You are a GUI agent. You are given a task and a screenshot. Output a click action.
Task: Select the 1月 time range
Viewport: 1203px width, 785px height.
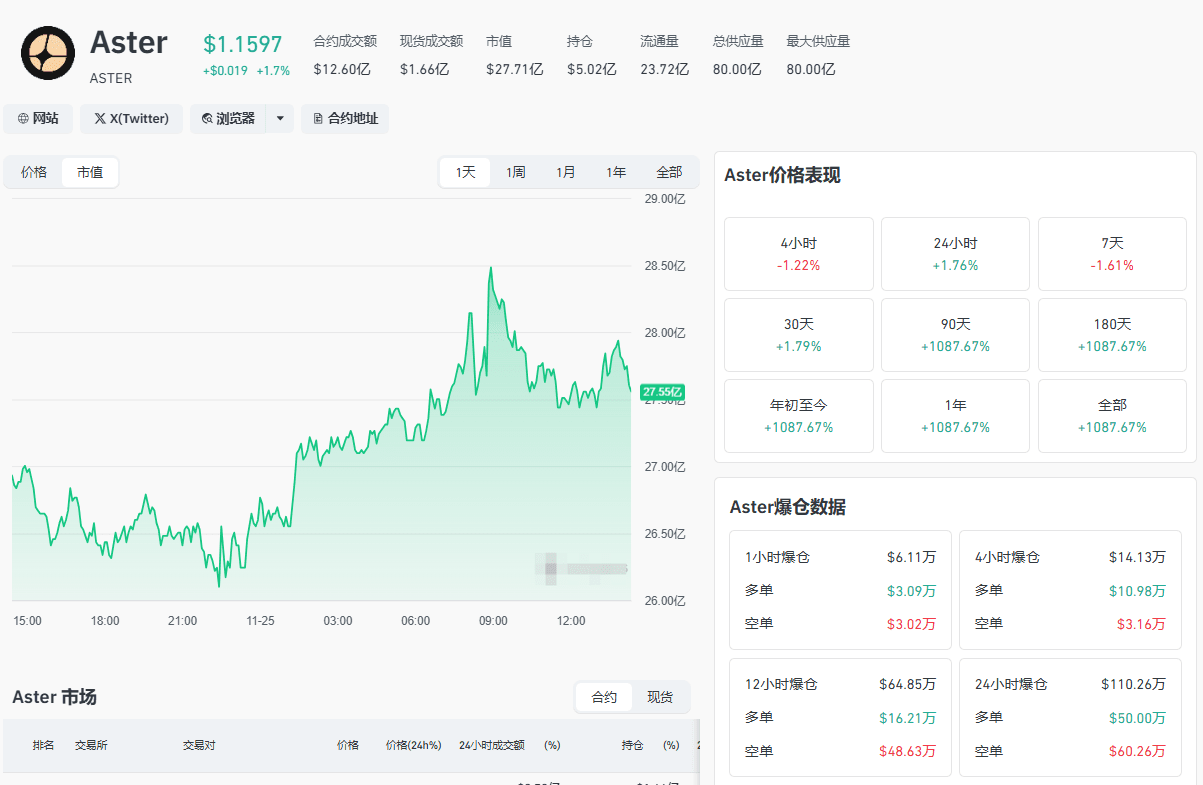[x=565, y=172]
